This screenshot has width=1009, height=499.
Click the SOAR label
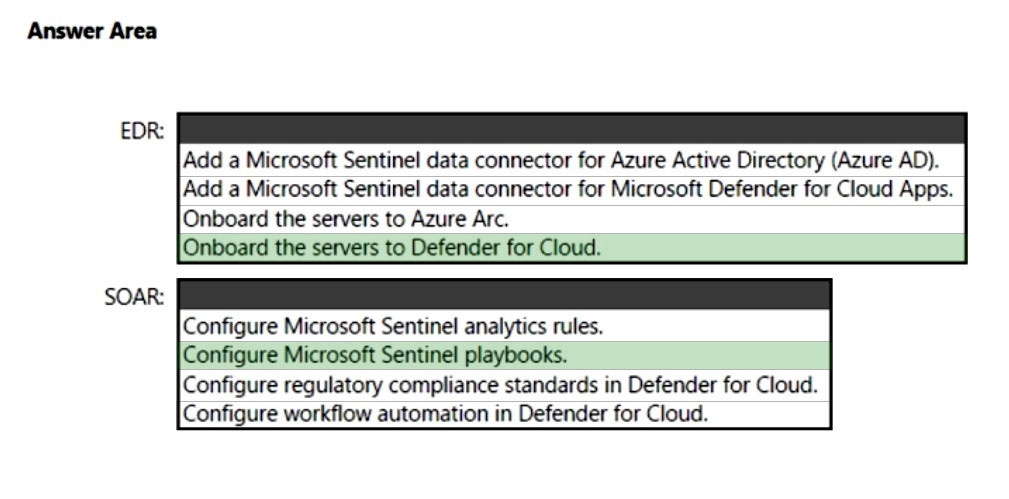point(136,296)
